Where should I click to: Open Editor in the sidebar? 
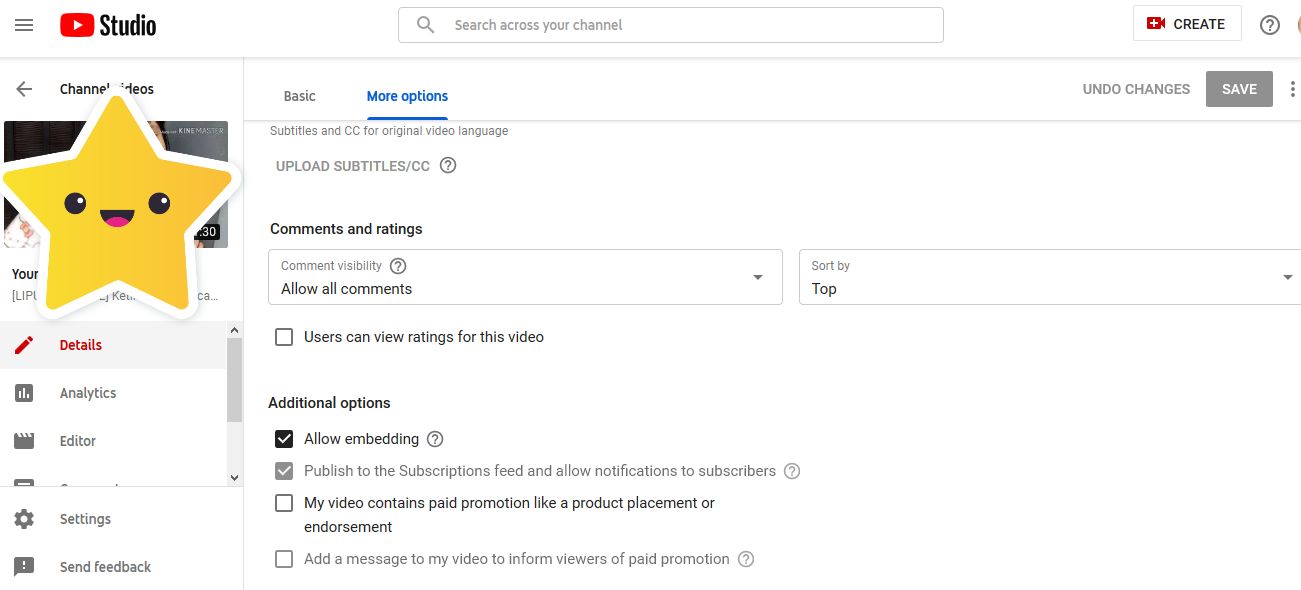[114, 441]
